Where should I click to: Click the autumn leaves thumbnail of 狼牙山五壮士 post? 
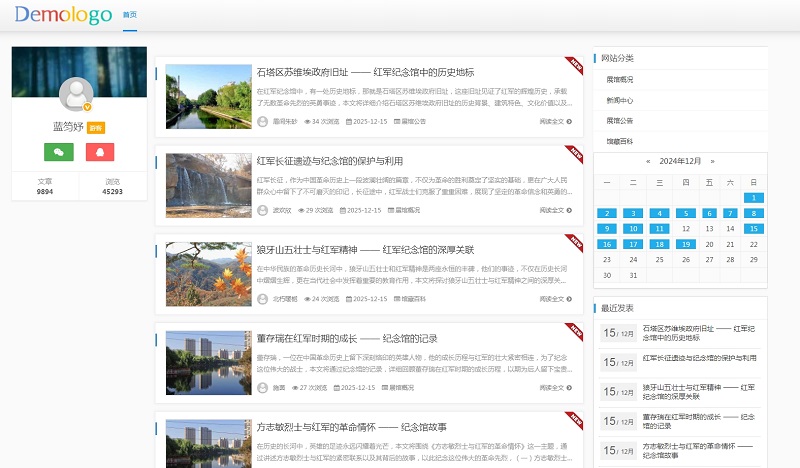209,274
